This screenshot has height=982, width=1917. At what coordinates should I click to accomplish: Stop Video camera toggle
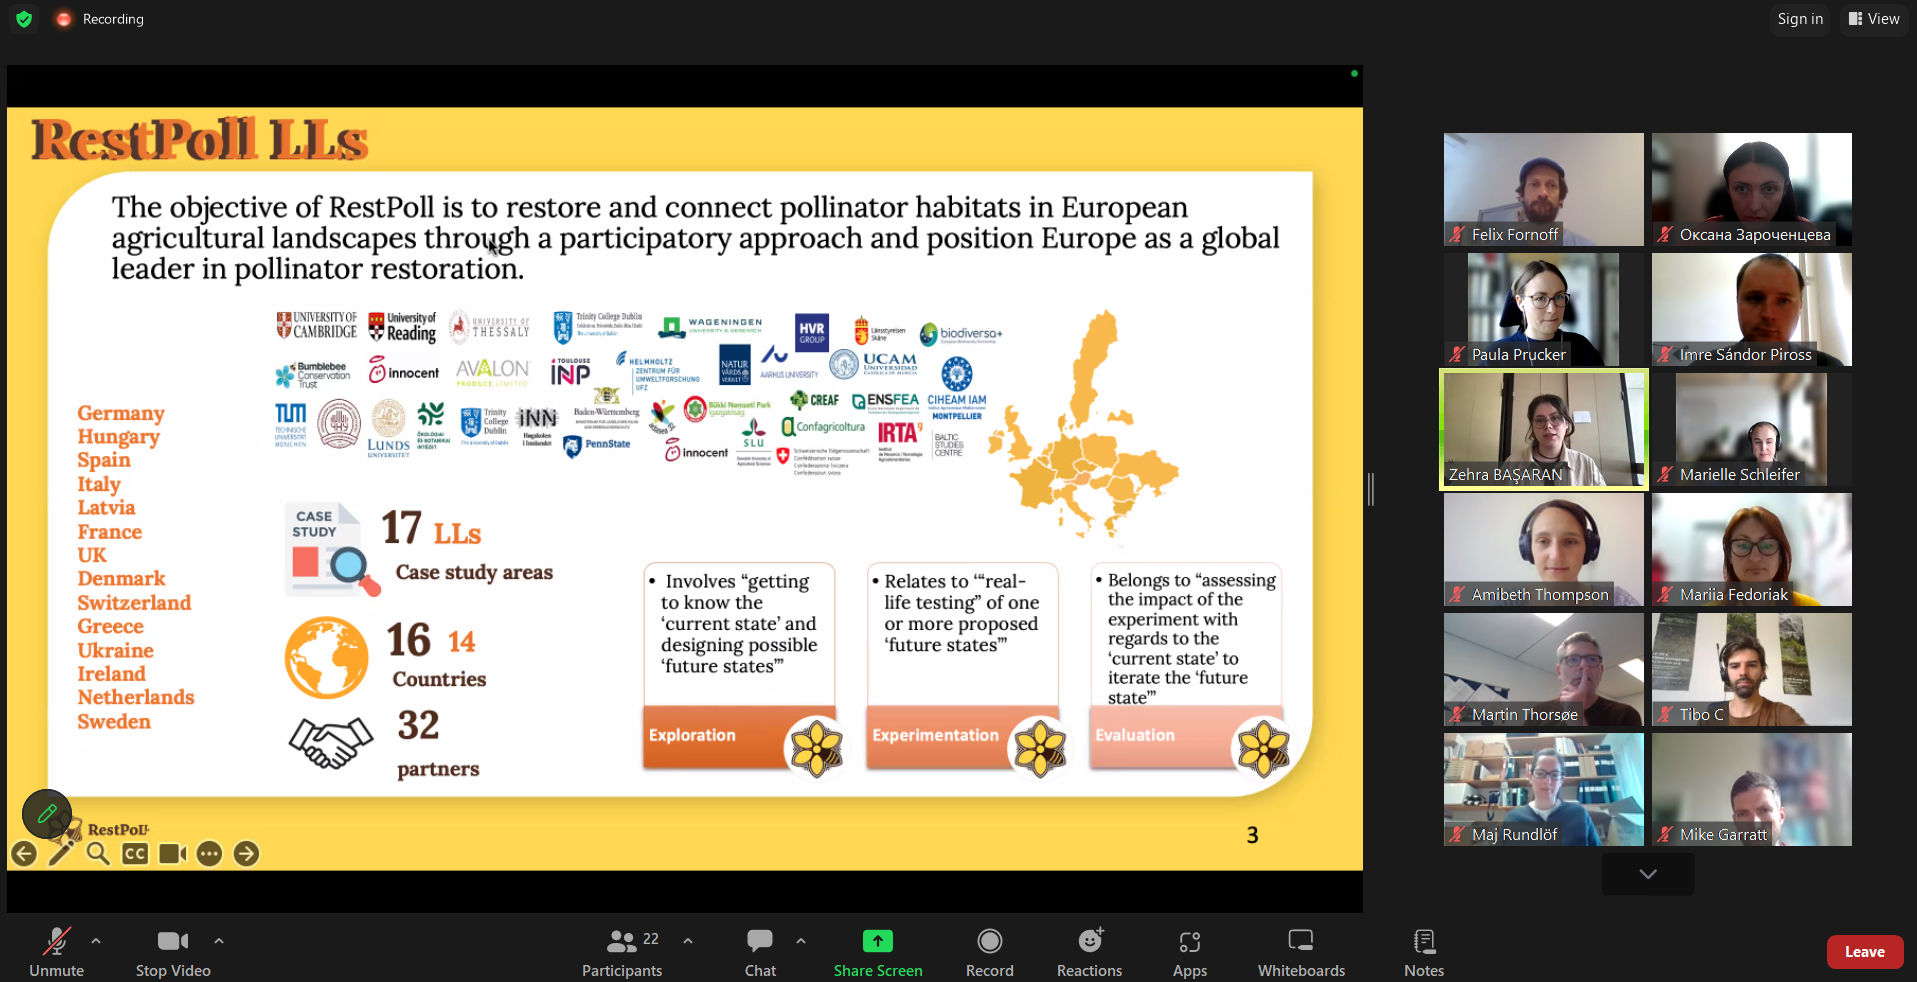[173, 952]
